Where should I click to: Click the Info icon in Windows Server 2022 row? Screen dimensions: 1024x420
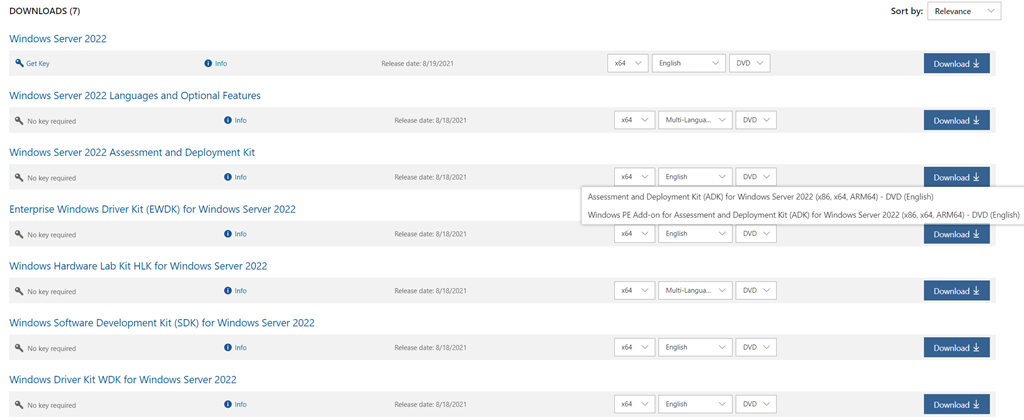pyautogui.click(x=208, y=64)
